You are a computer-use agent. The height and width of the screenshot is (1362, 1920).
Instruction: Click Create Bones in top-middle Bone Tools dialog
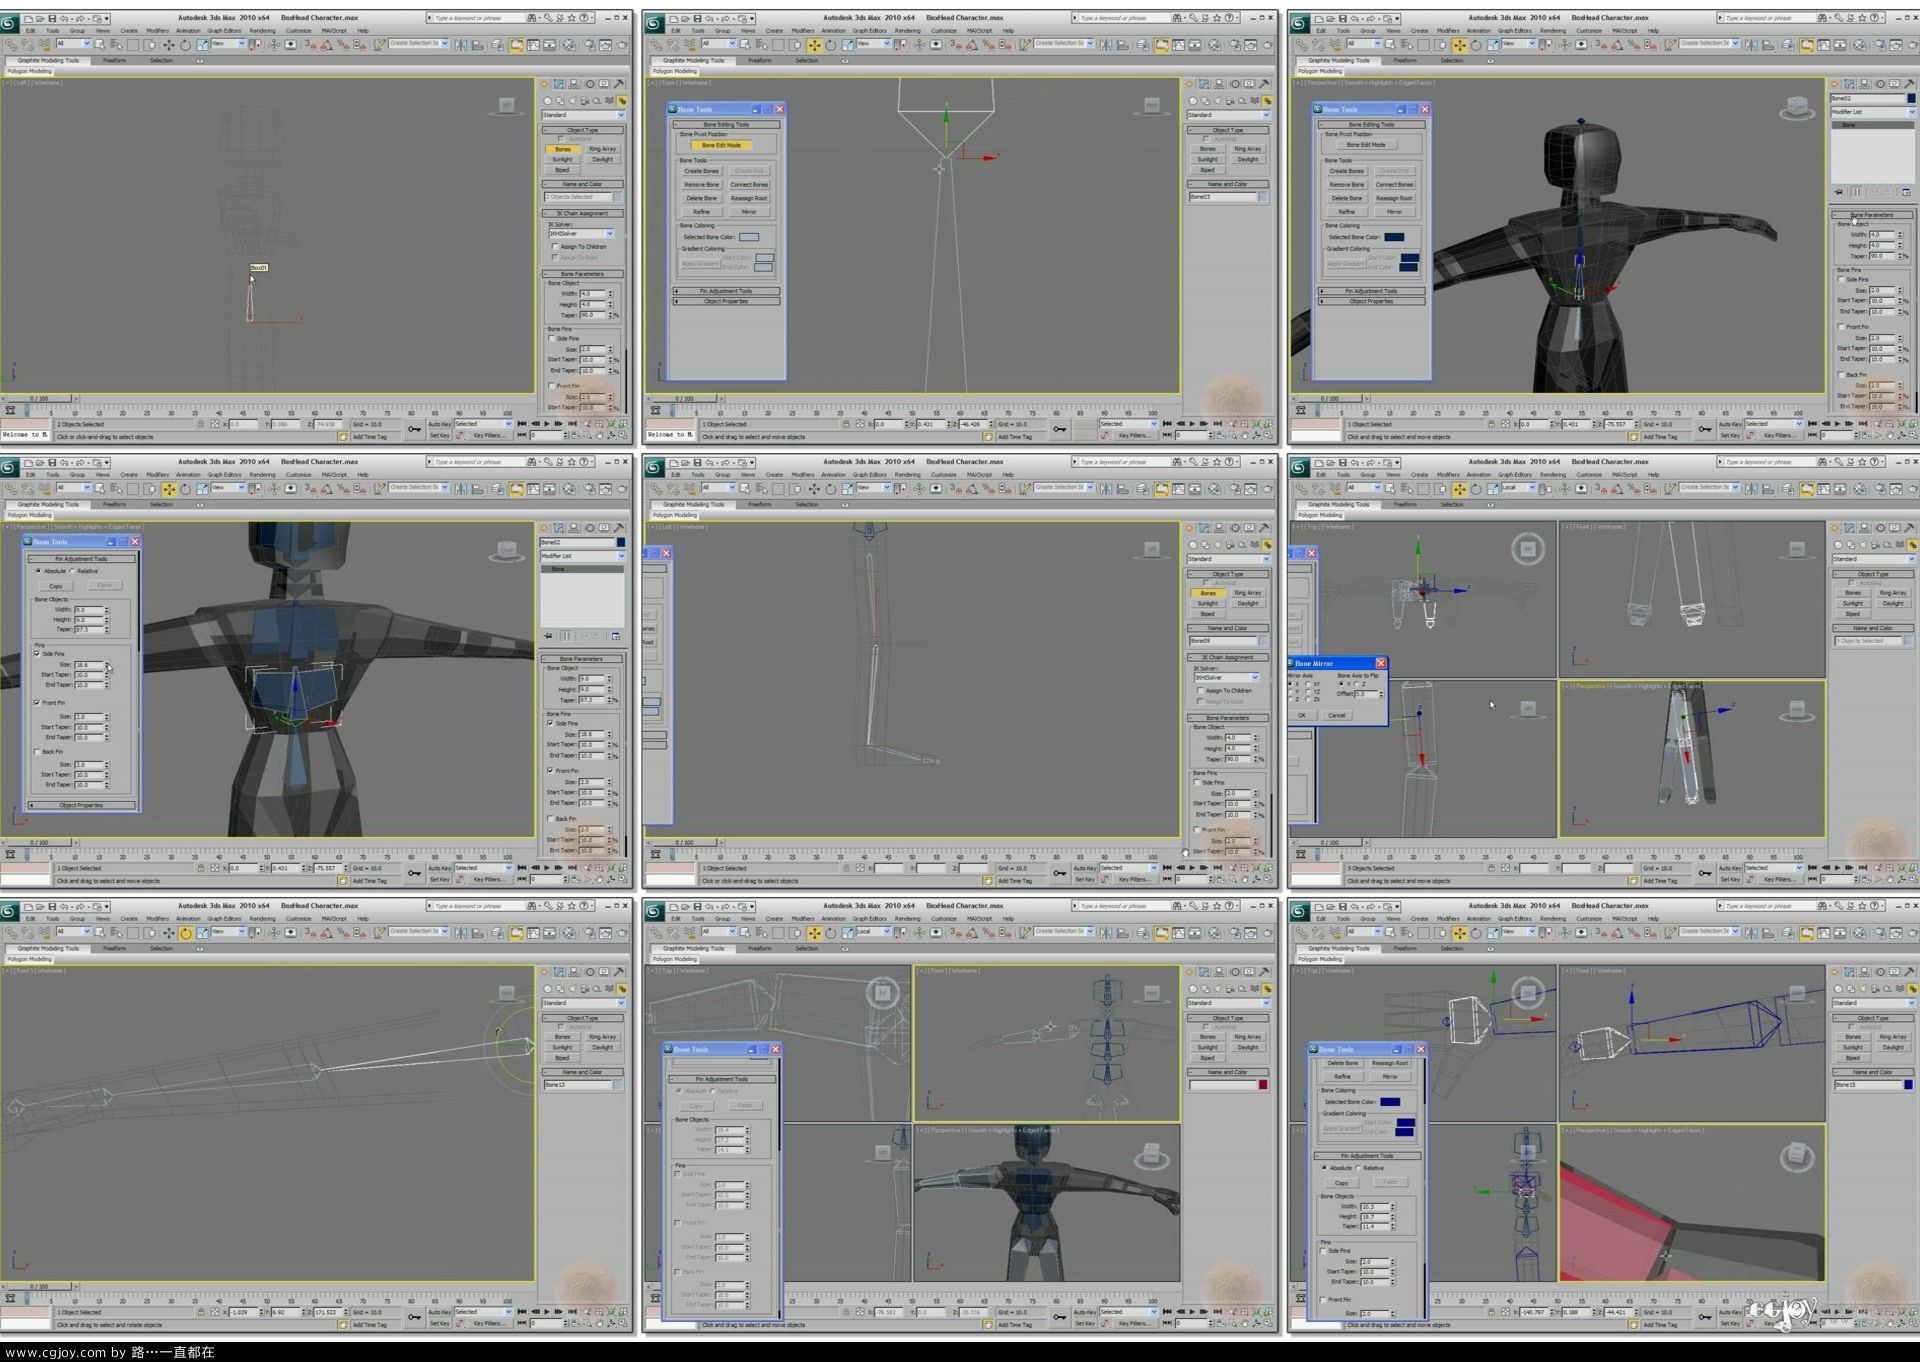tap(702, 171)
